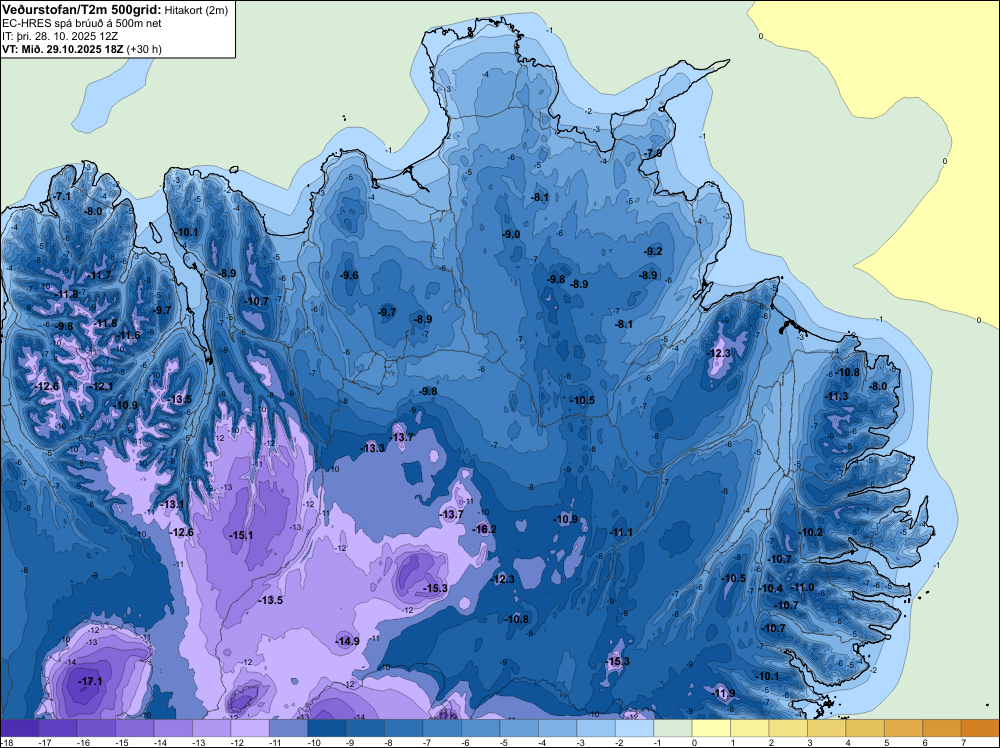The width and height of the screenshot is (1000, 748).
Task: Click the -10.4 temperature label
Action: click(771, 589)
